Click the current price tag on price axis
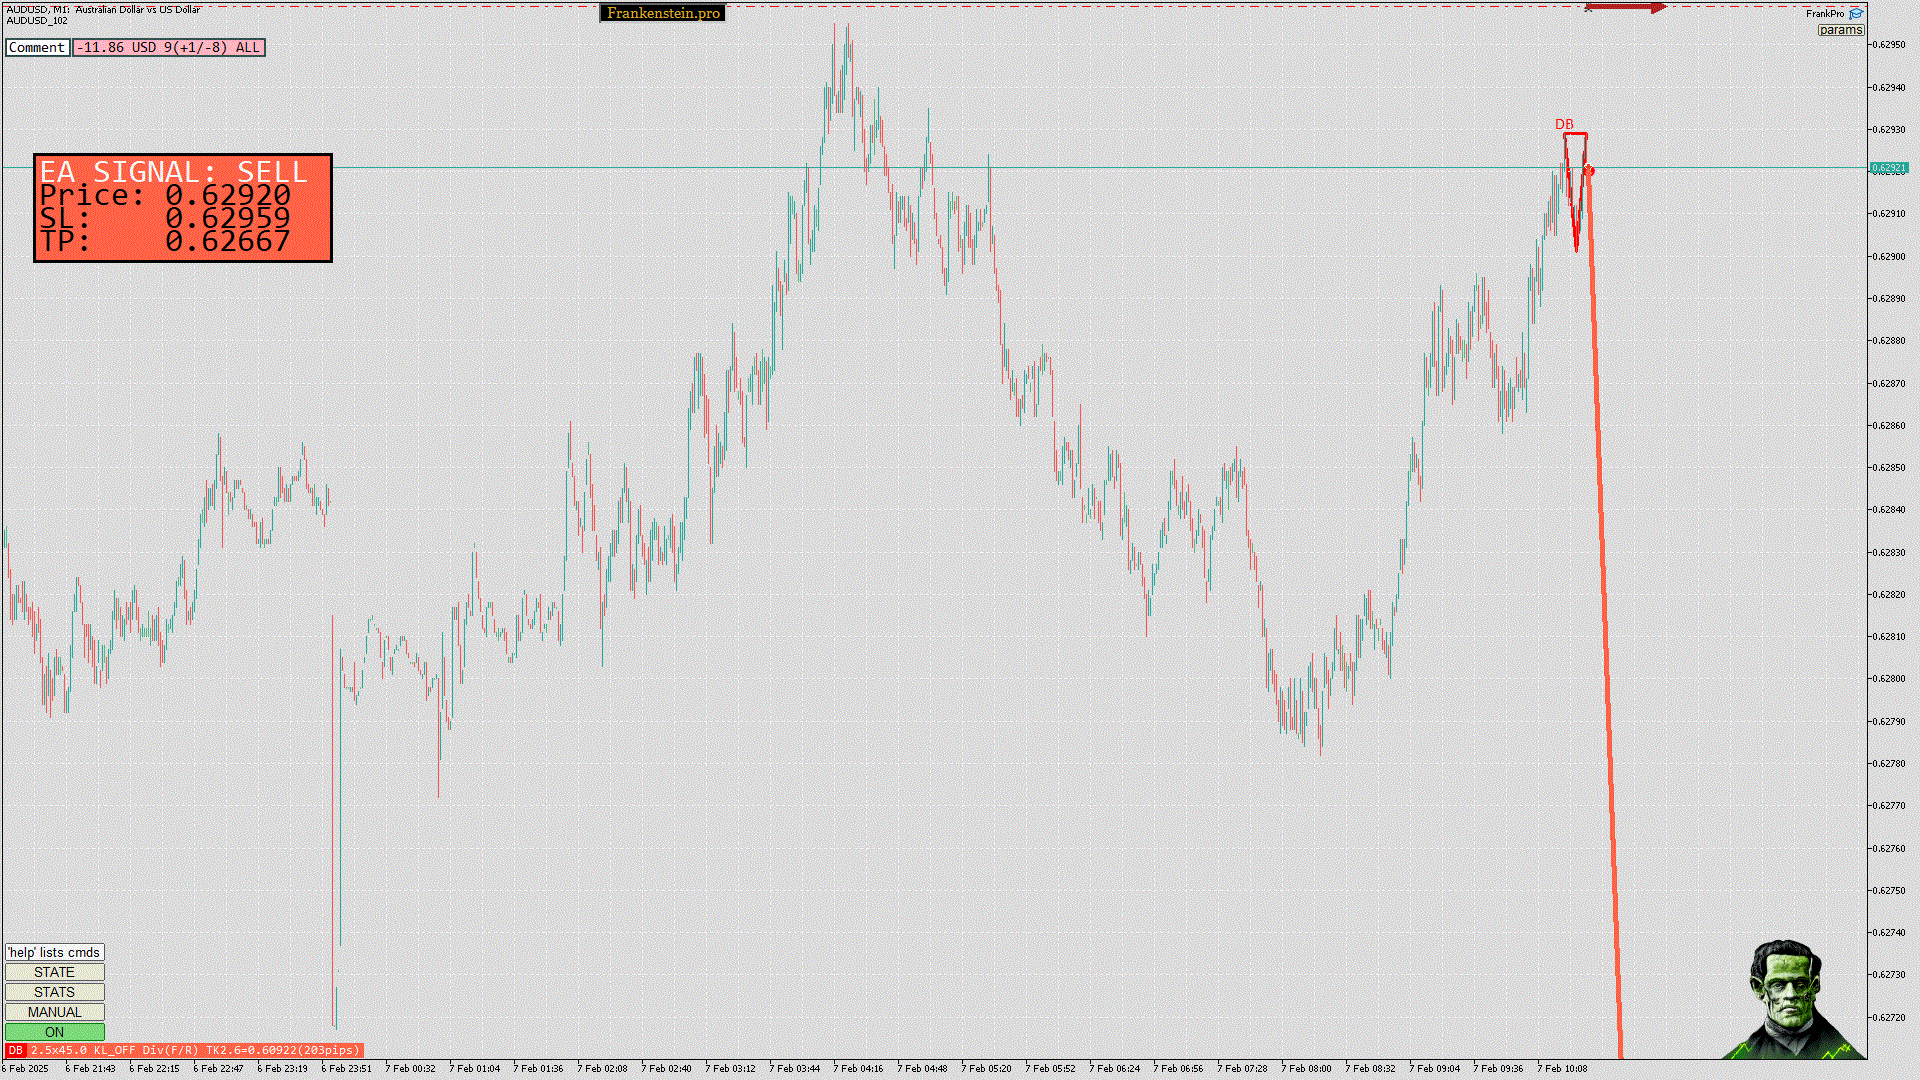1920x1080 pixels. coord(1889,168)
